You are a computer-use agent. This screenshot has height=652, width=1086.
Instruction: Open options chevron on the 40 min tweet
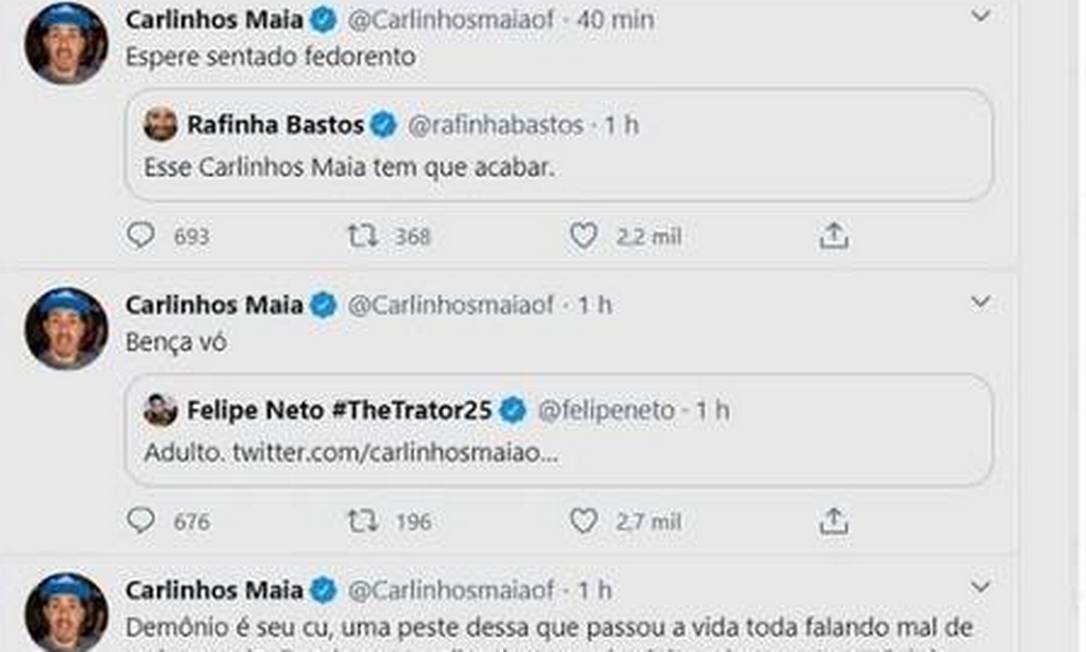(981, 16)
